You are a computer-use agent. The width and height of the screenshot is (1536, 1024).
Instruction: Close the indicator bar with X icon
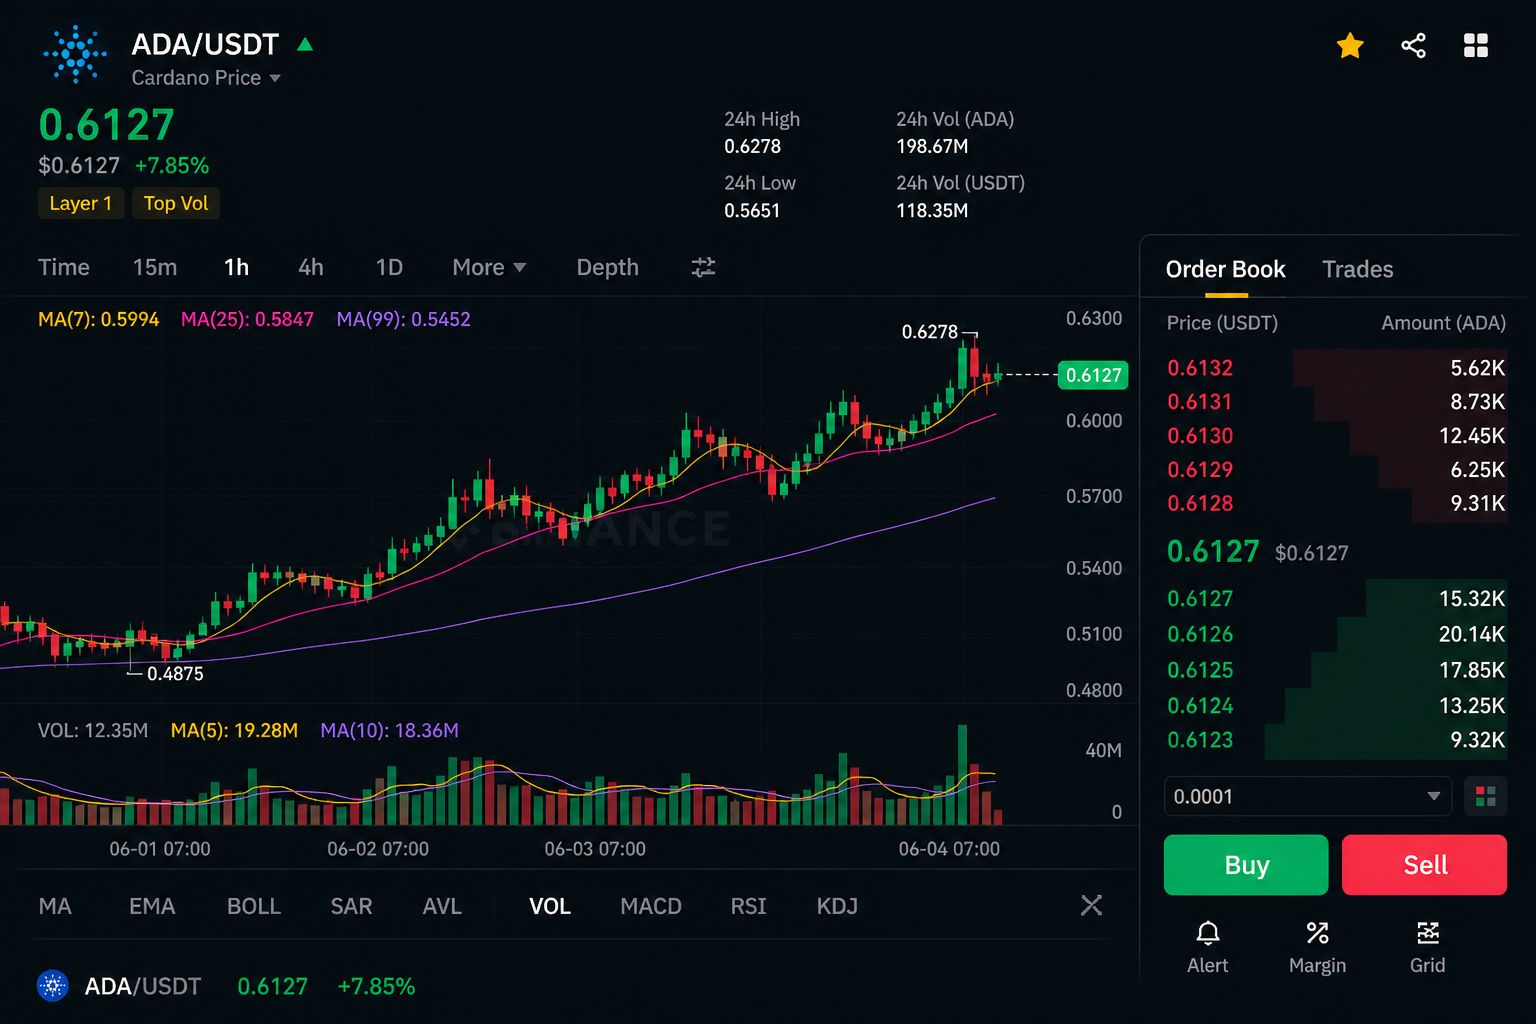pyautogui.click(x=1091, y=906)
